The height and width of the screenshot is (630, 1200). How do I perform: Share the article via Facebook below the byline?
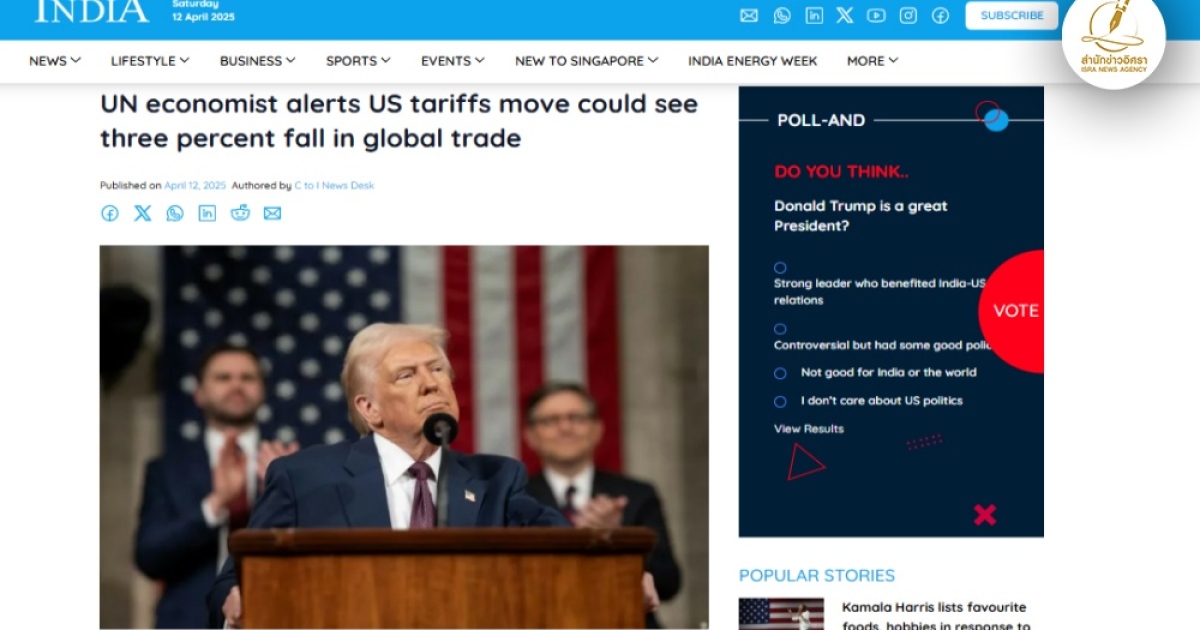pyautogui.click(x=110, y=212)
